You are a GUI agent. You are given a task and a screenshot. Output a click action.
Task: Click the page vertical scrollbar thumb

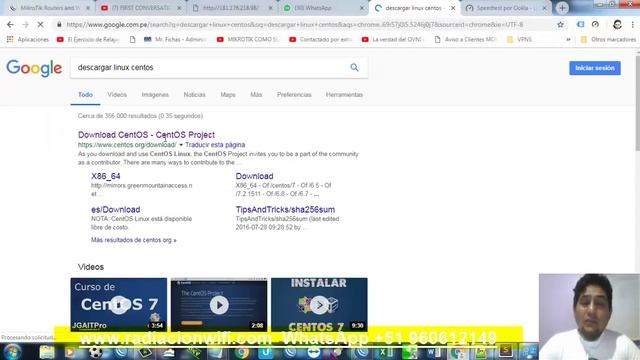[x=637, y=102]
